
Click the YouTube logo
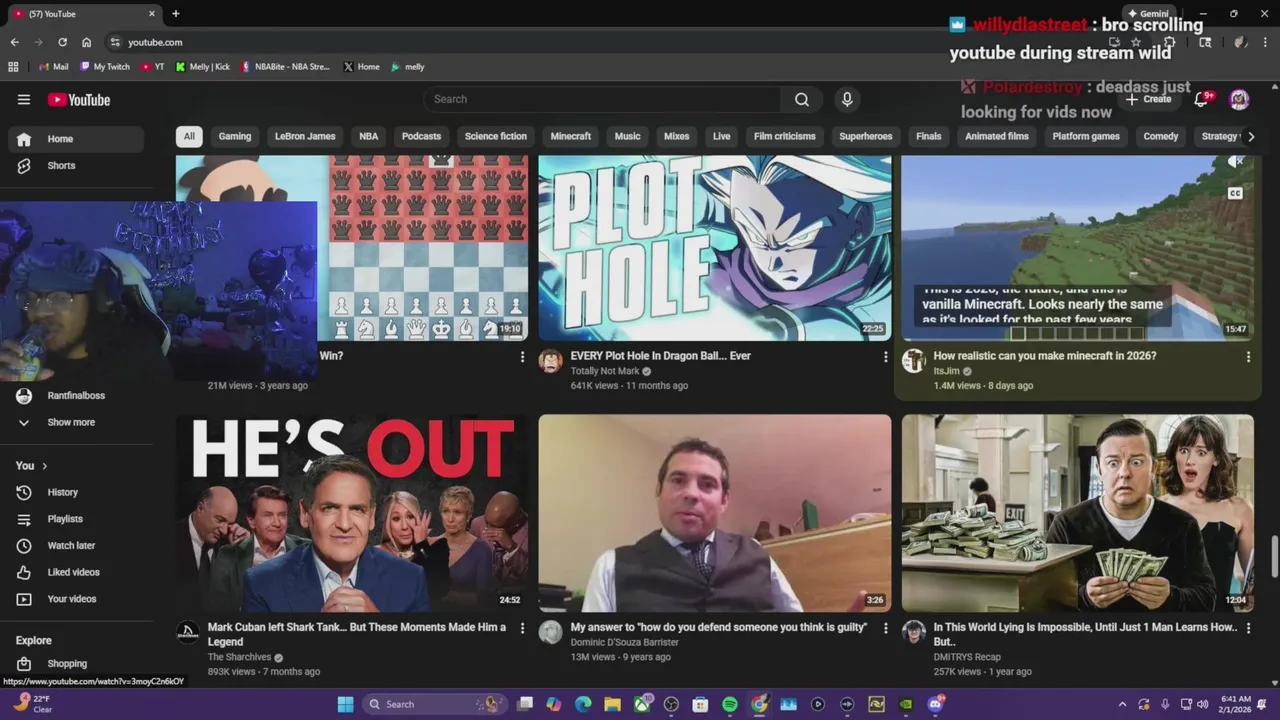79,99
